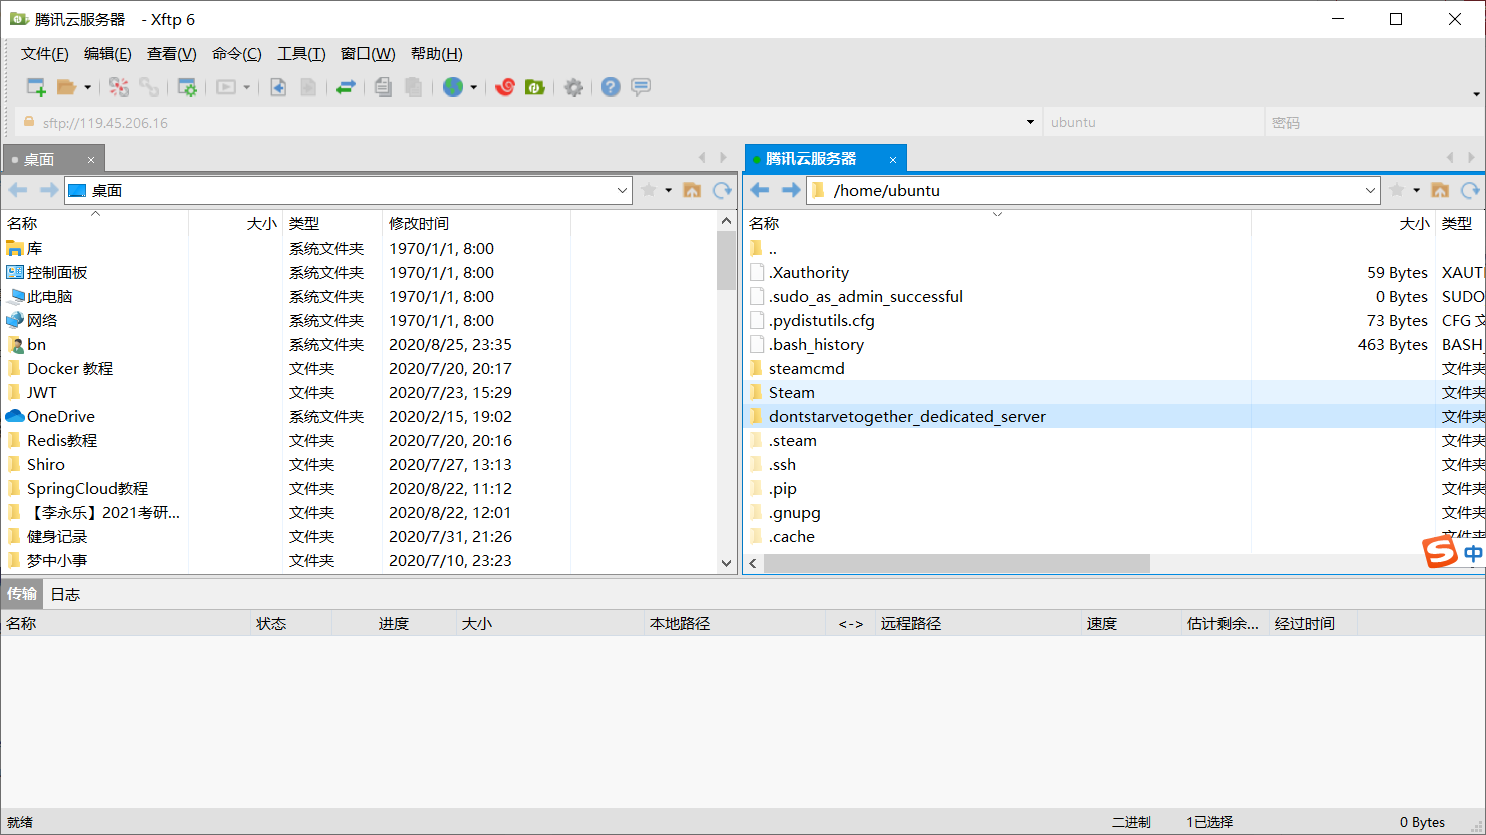
Task: Expand the sftp address bar dropdown
Action: pyautogui.click(x=1030, y=122)
